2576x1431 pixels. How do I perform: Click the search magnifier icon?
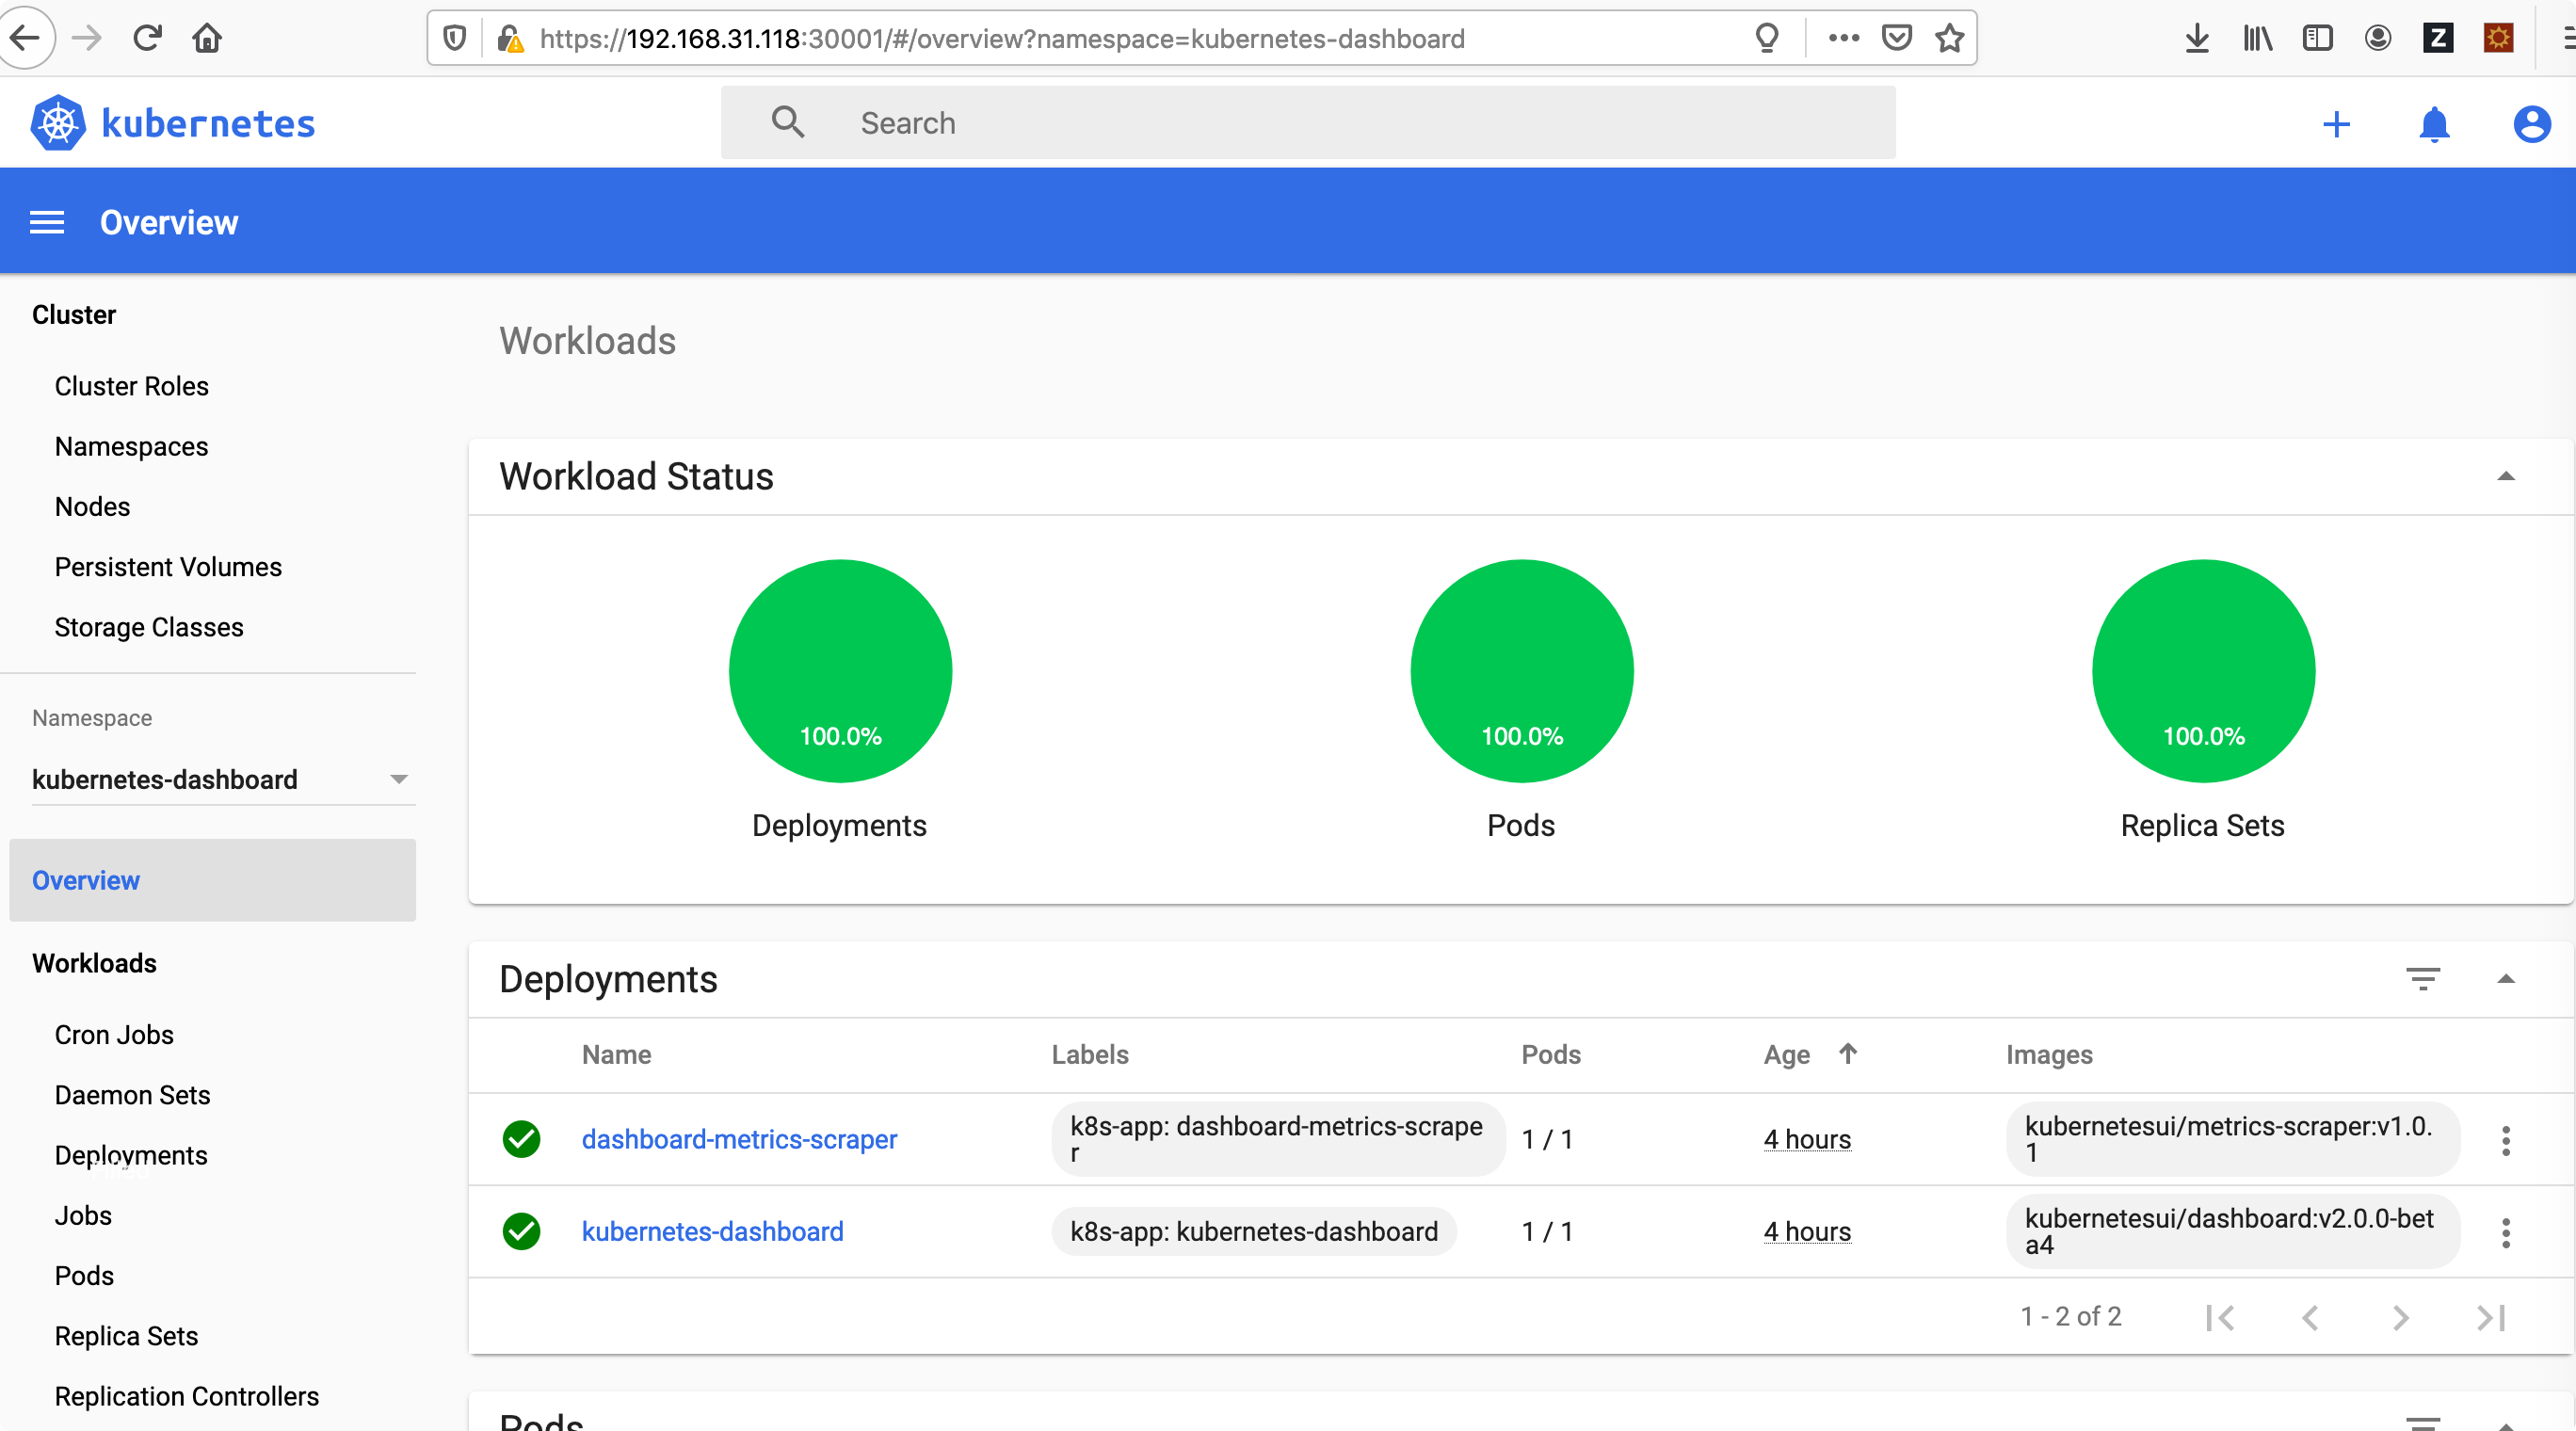coord(788,122)
